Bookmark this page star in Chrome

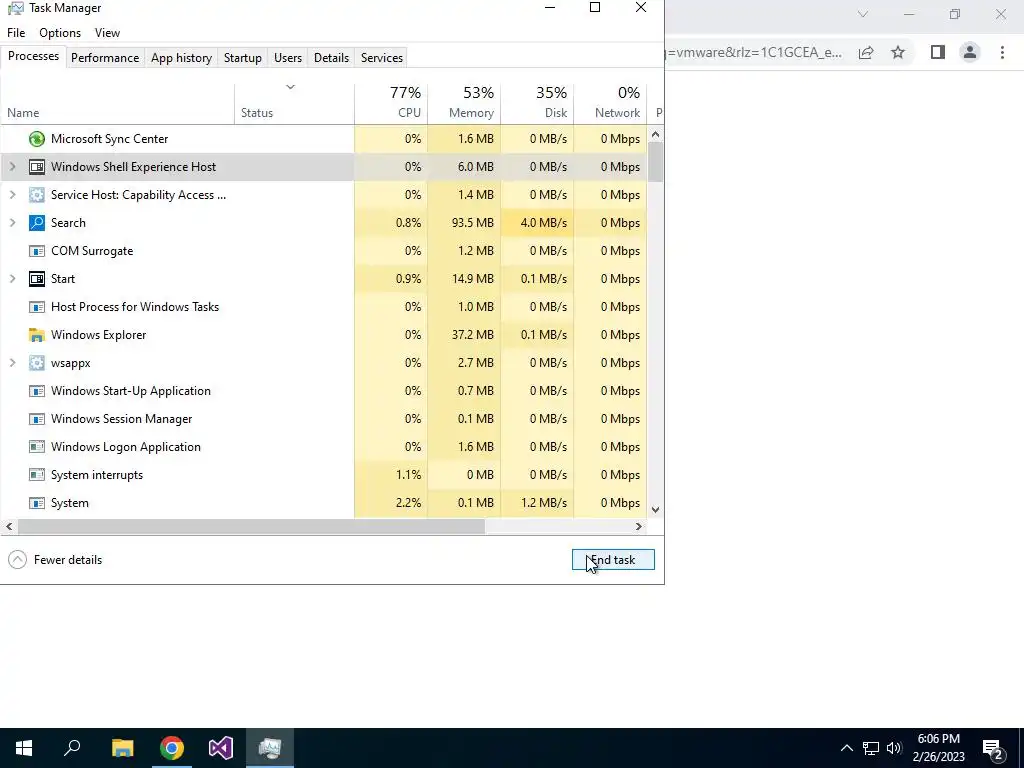[898, 52]
